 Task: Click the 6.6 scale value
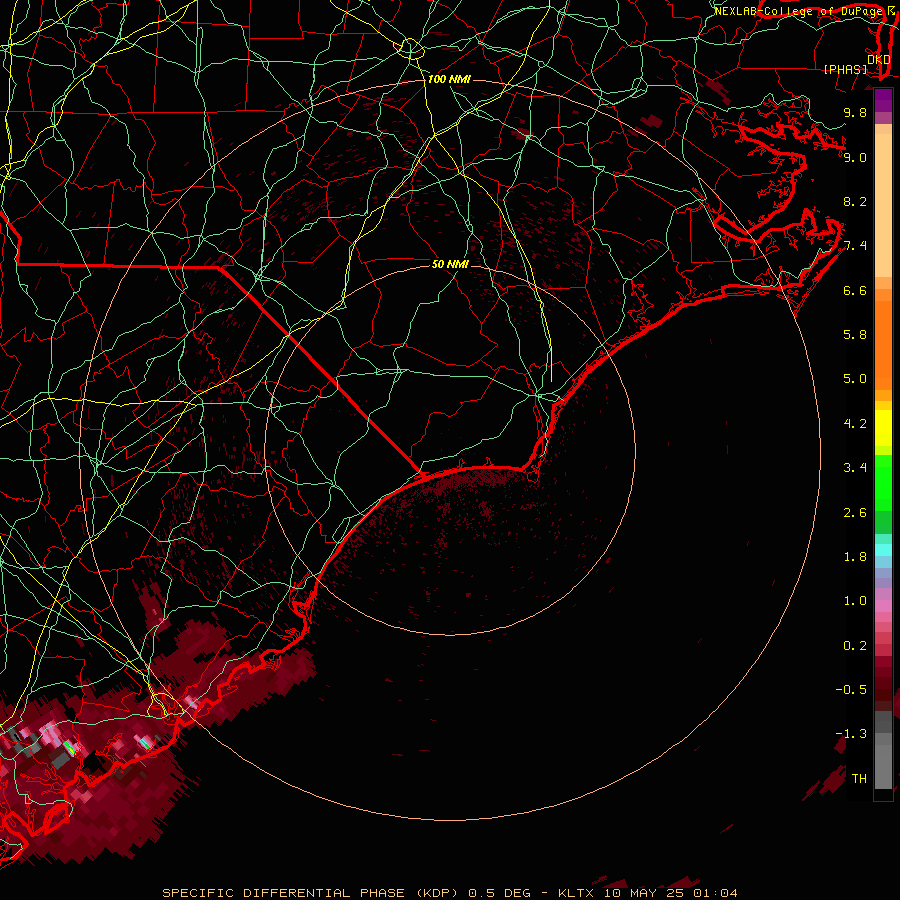click(855, 290)
